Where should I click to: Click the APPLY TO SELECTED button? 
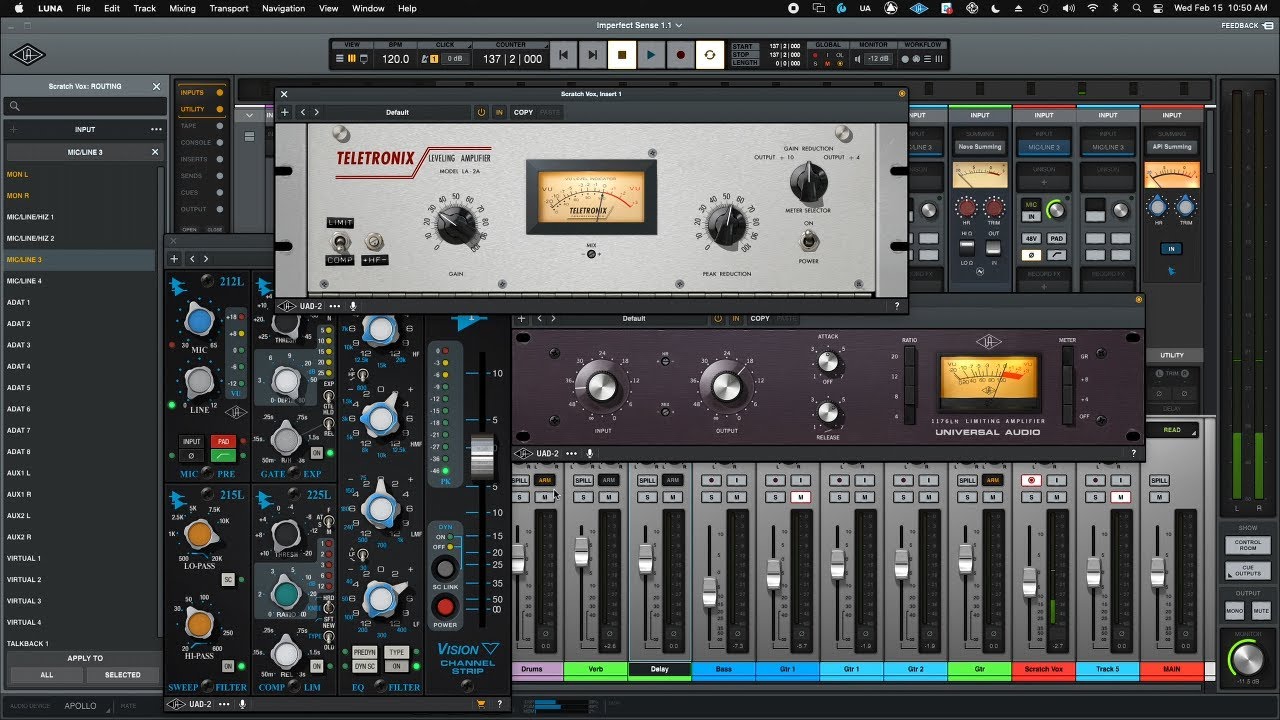(x=123, y=675)
